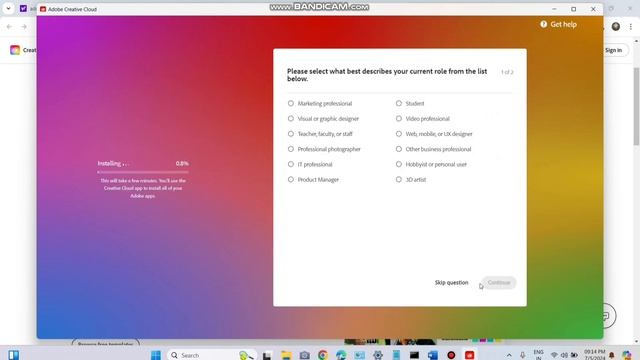
Task: Click the Continue button
Action: (x=499, y=282)
